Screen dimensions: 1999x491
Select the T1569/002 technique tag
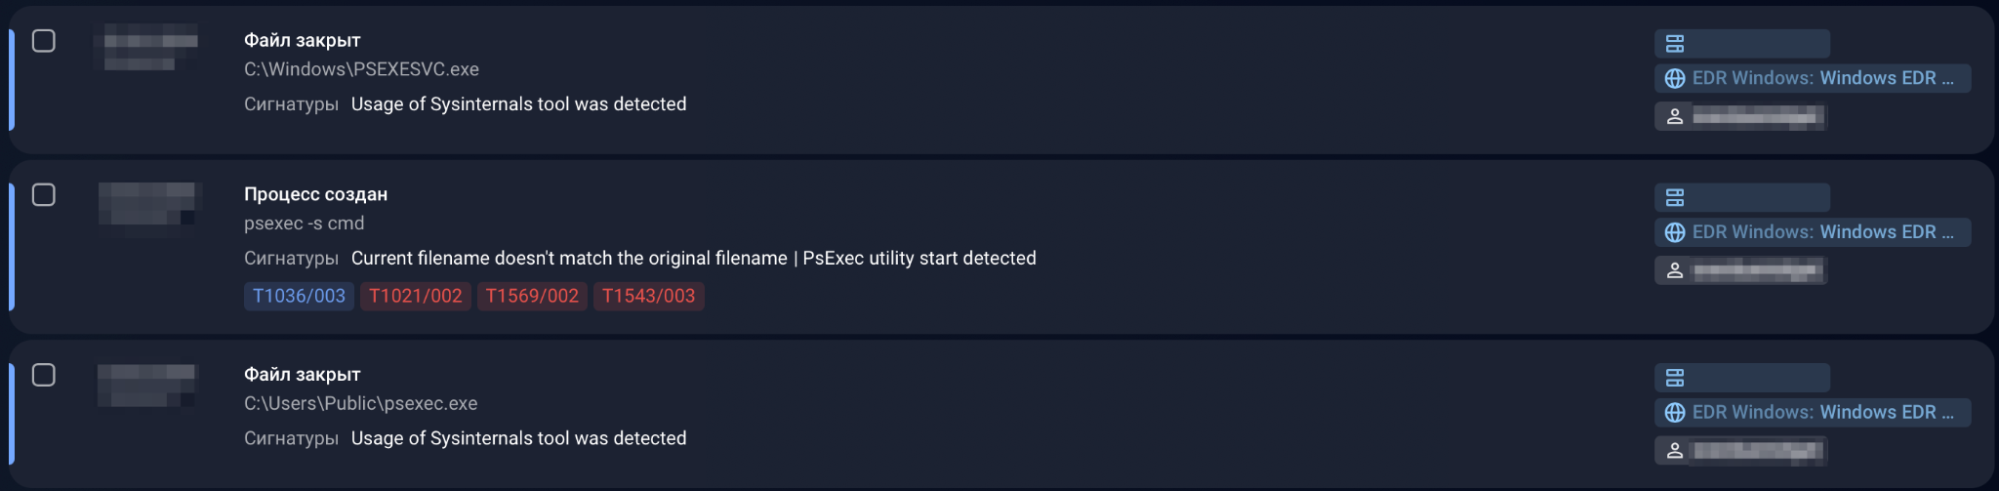click(x=532, y=296)
